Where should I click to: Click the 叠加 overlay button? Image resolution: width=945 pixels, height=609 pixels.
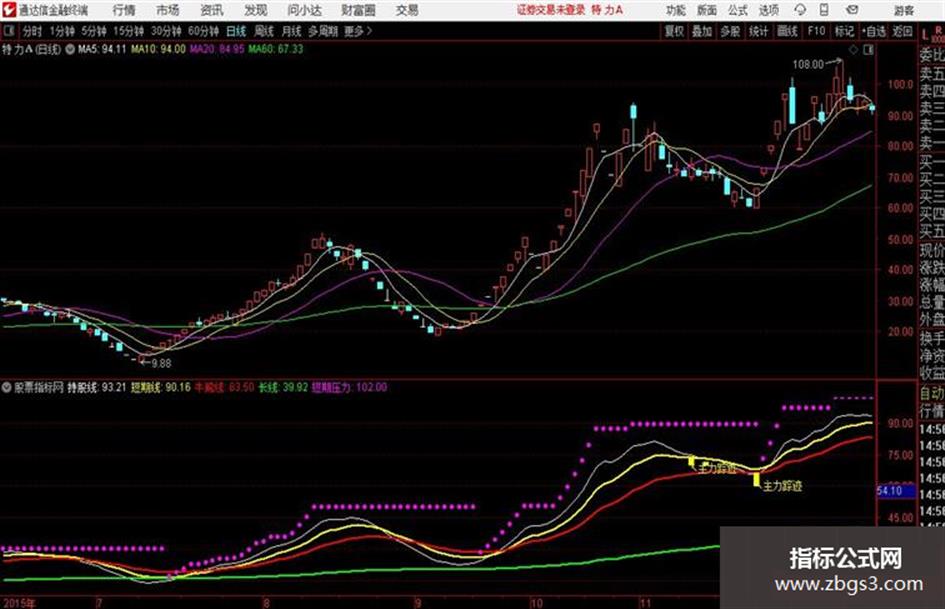[702, 31]
